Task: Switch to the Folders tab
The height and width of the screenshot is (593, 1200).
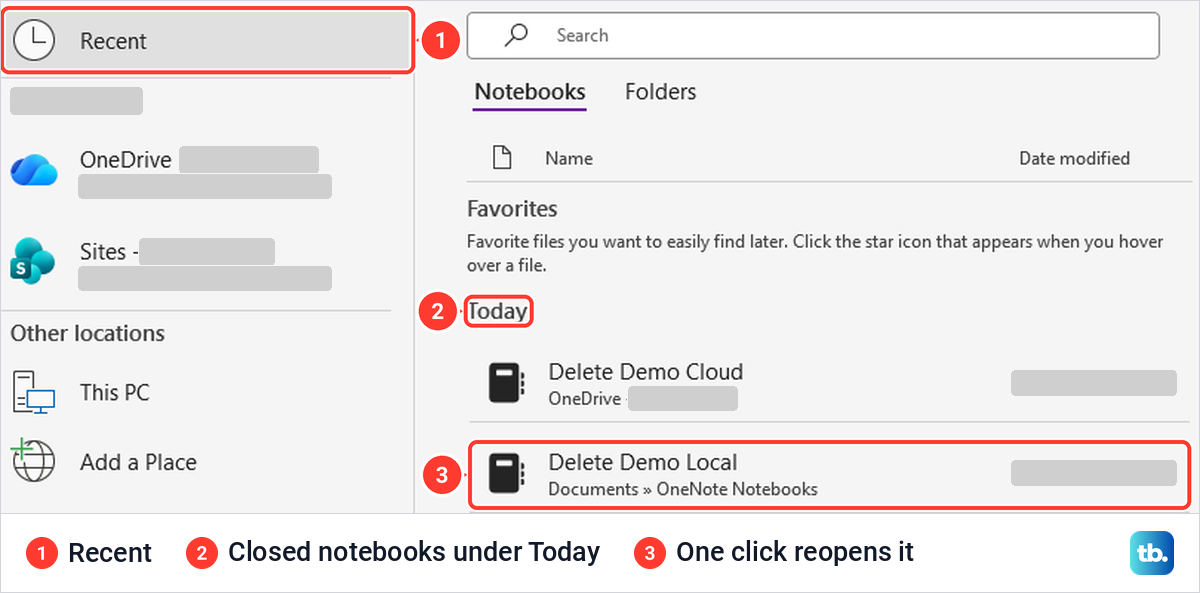Action: click(x=660, y=92)
